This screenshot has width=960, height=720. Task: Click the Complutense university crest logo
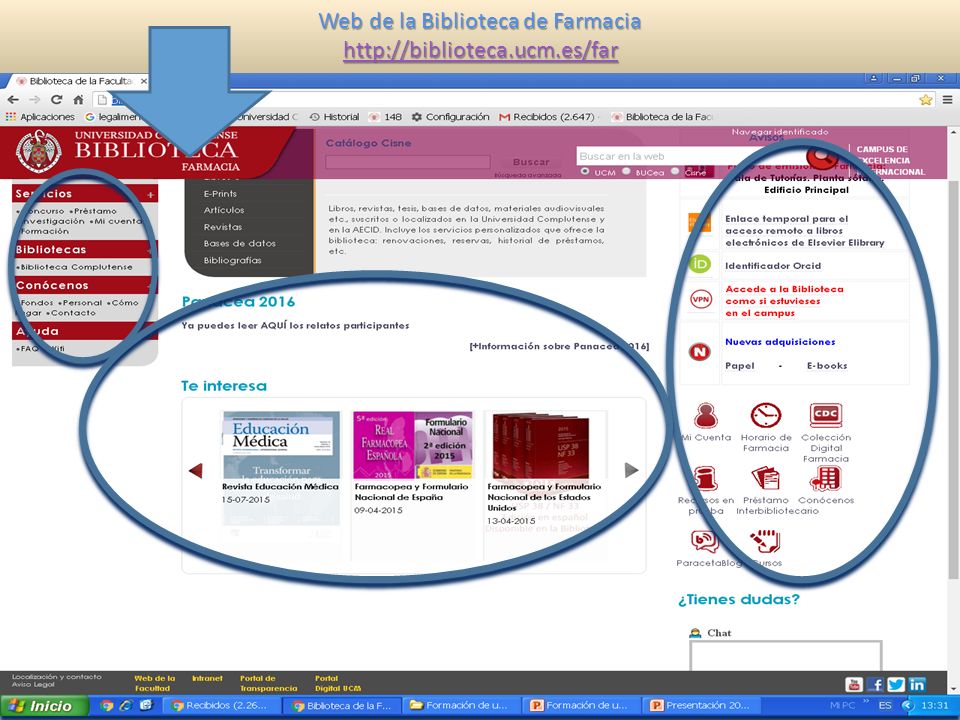coord(39,151)
